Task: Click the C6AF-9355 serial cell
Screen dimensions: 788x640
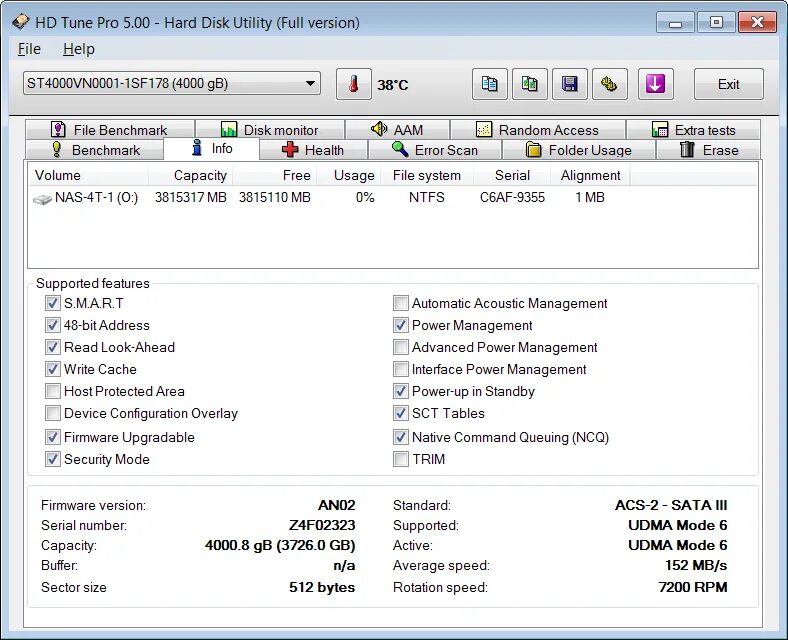Action: point(512,197)
